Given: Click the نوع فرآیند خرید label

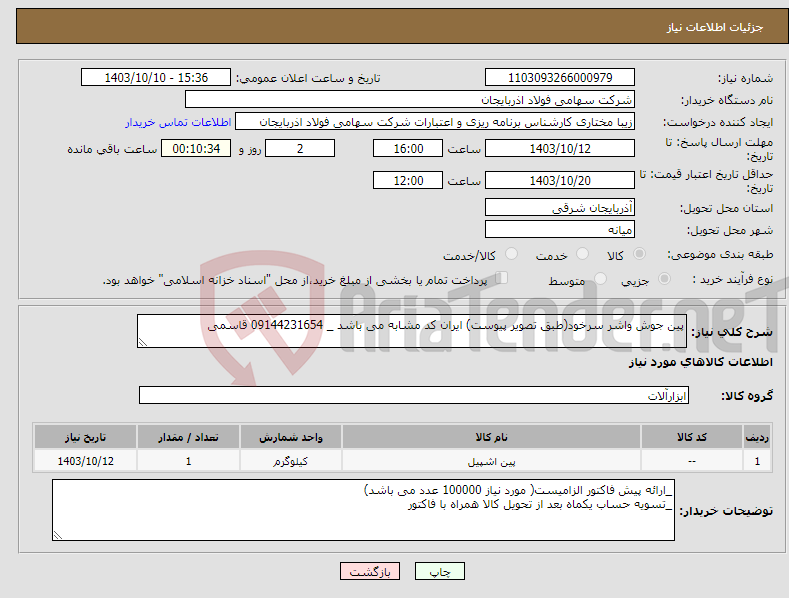Looking at the screenshot, I should [733, 279].
